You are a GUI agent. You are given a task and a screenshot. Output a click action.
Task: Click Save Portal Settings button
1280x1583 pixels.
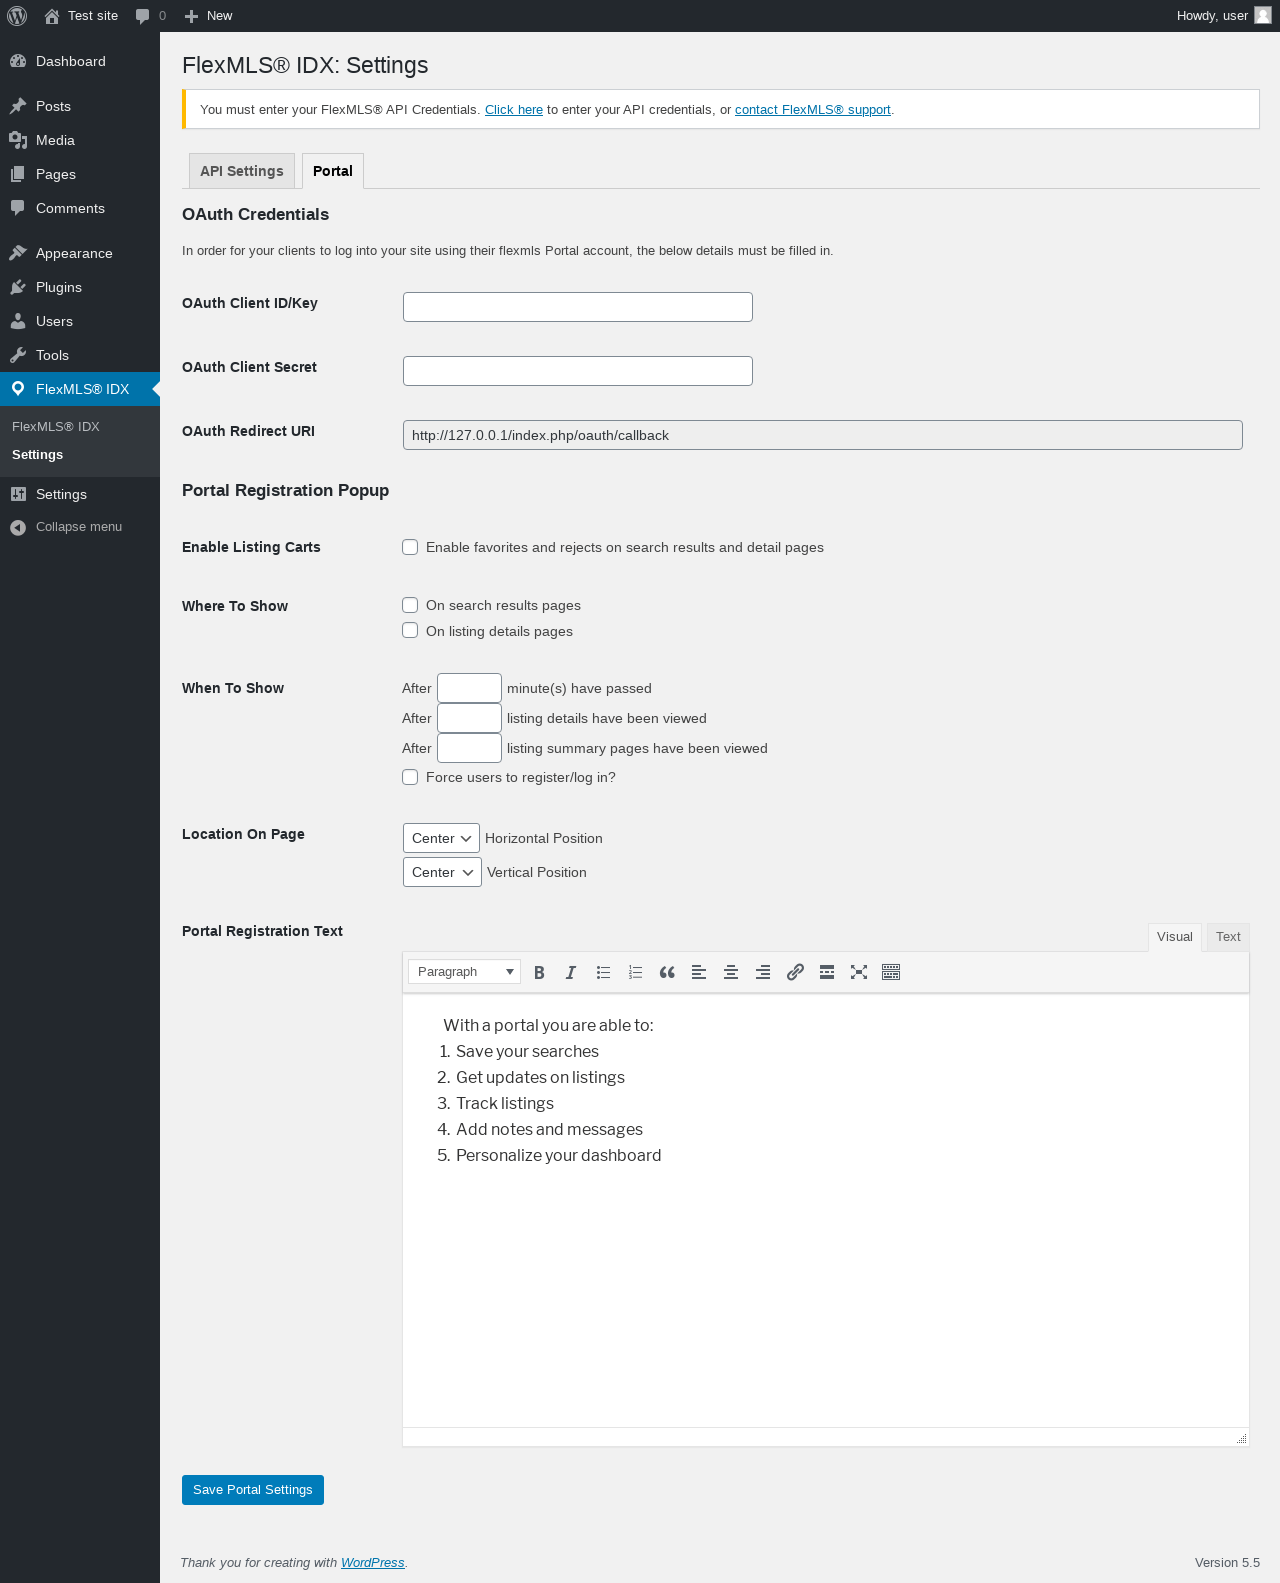(253, 1490)
